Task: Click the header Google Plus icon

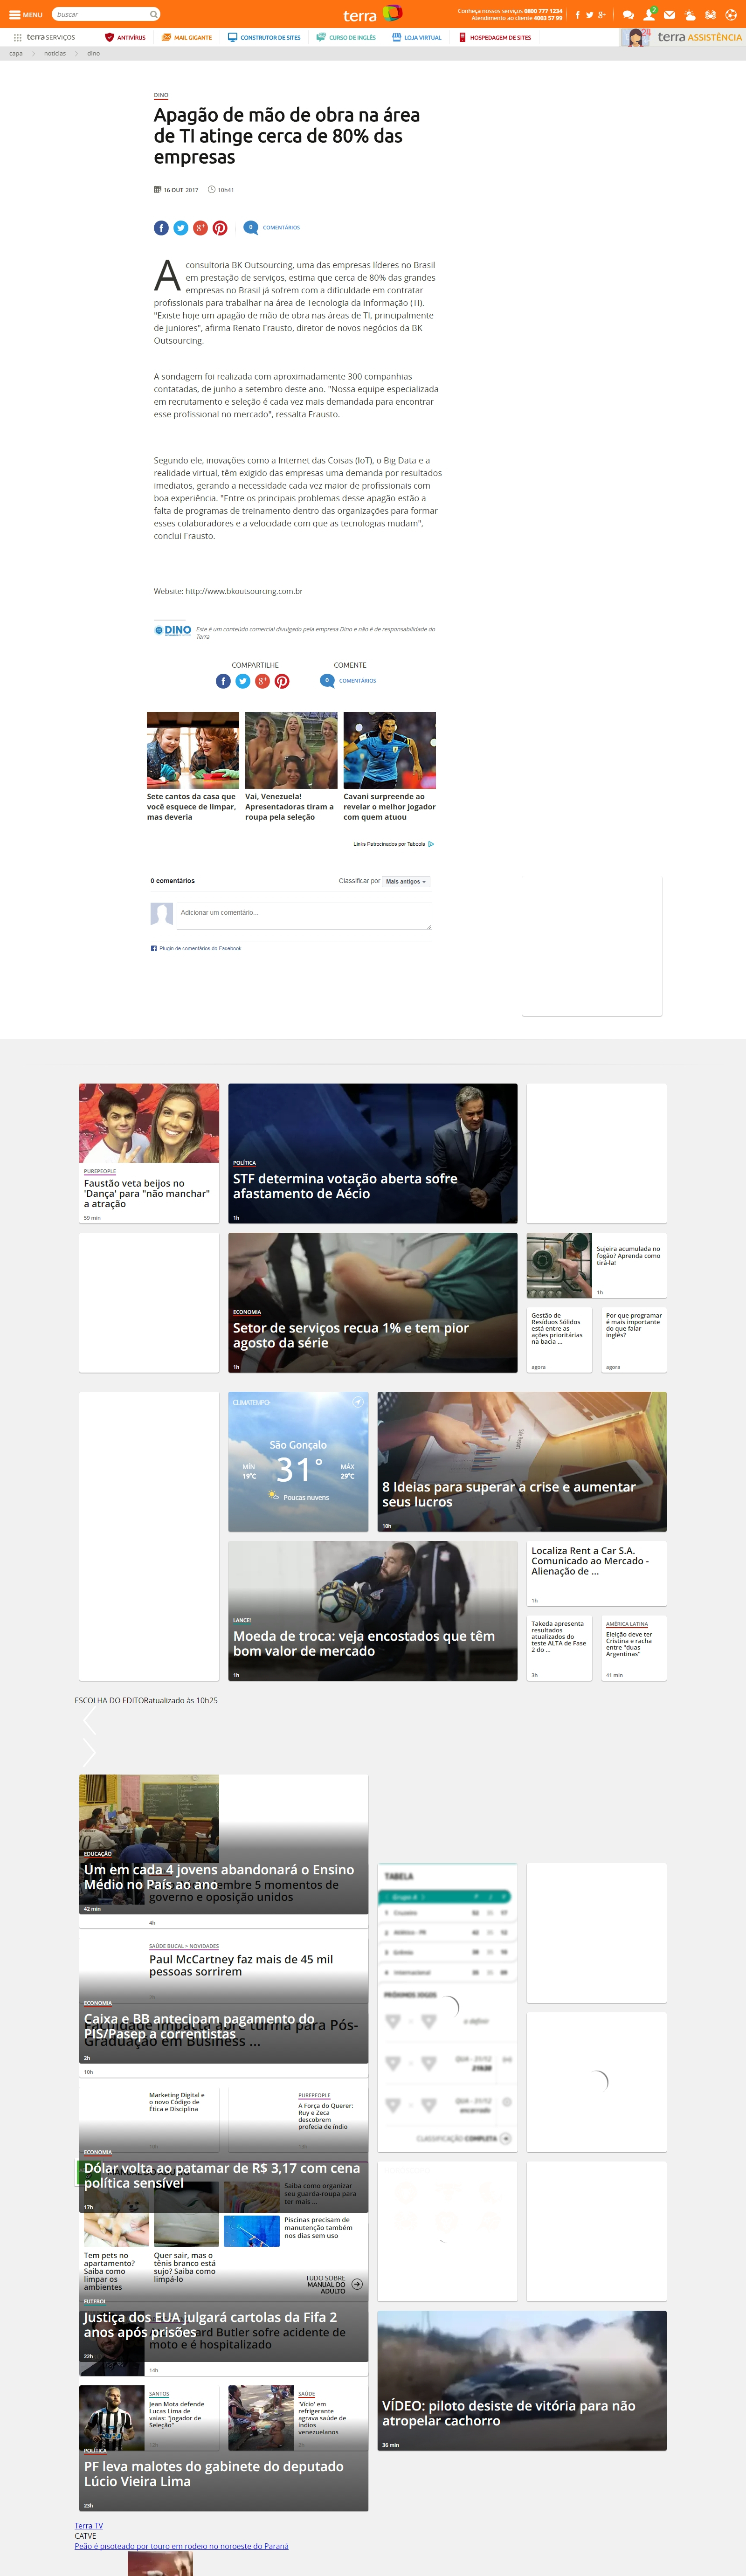Action: point(601,15)
